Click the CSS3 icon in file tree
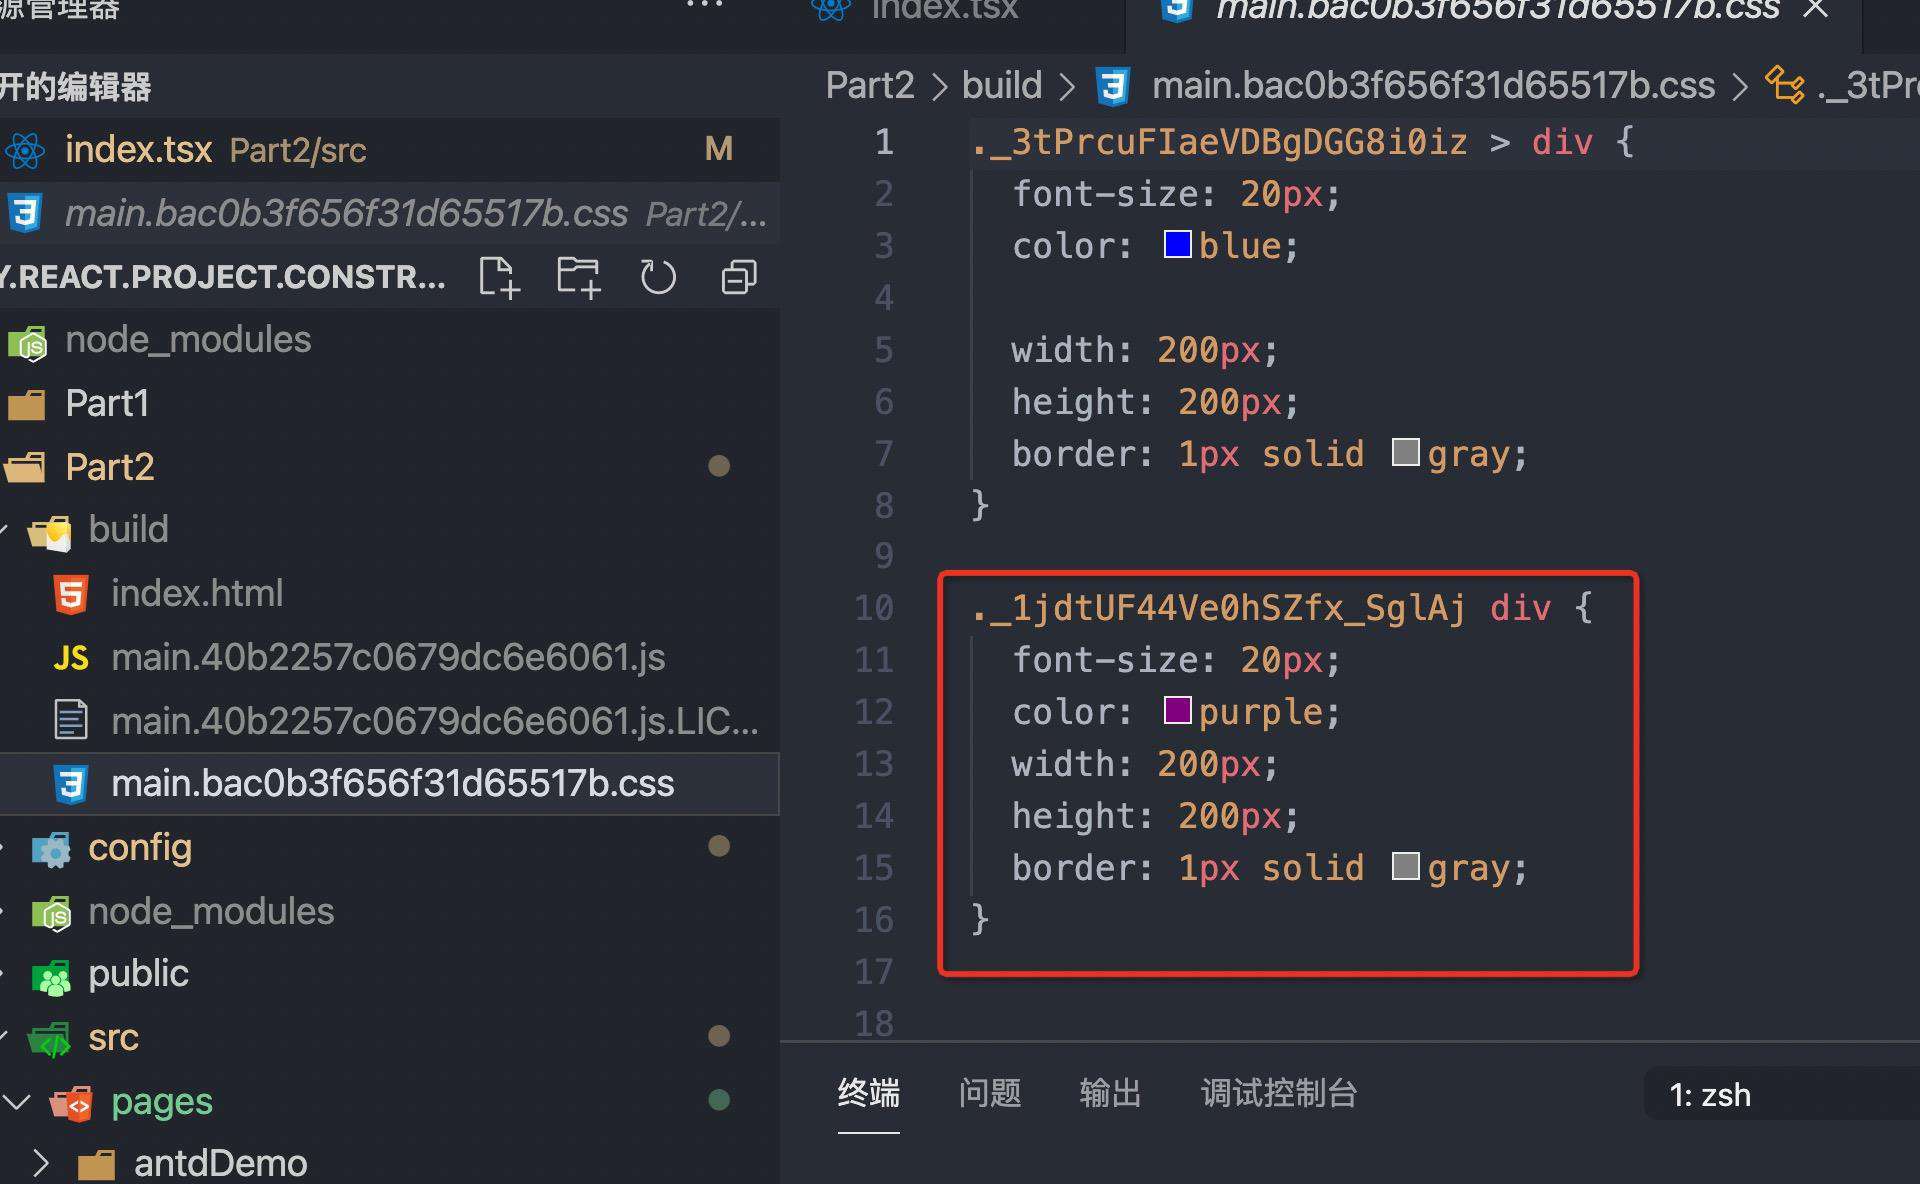 [x=71, y=784]
